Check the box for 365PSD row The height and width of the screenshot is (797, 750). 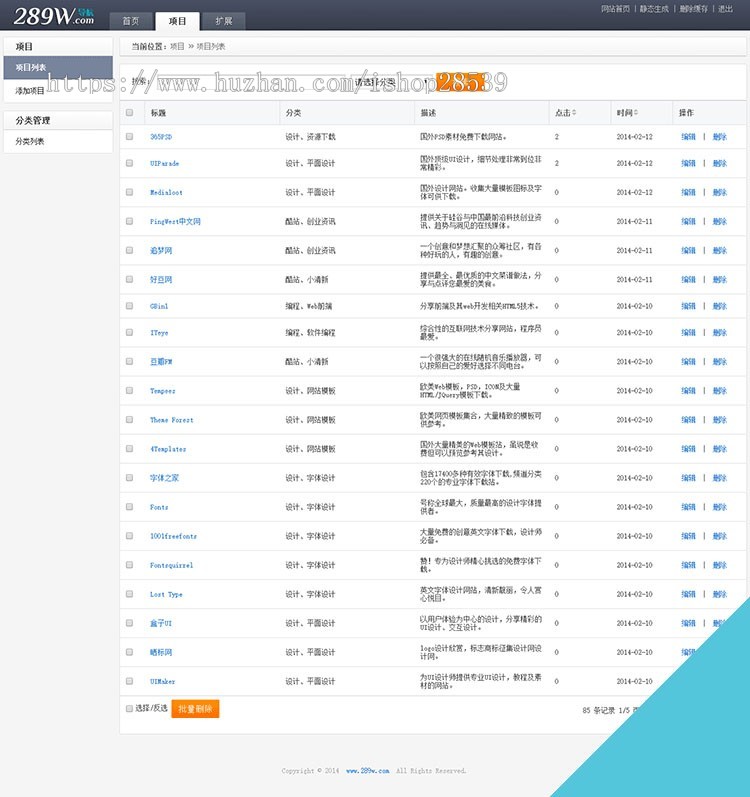pos(130,136)
